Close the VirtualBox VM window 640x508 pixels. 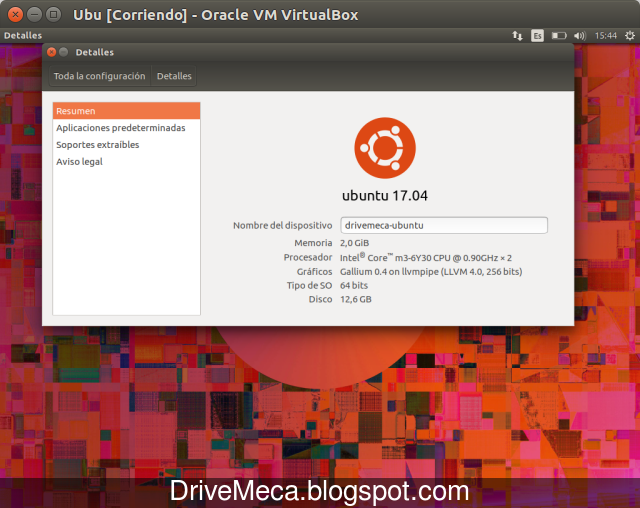(15, 15)
